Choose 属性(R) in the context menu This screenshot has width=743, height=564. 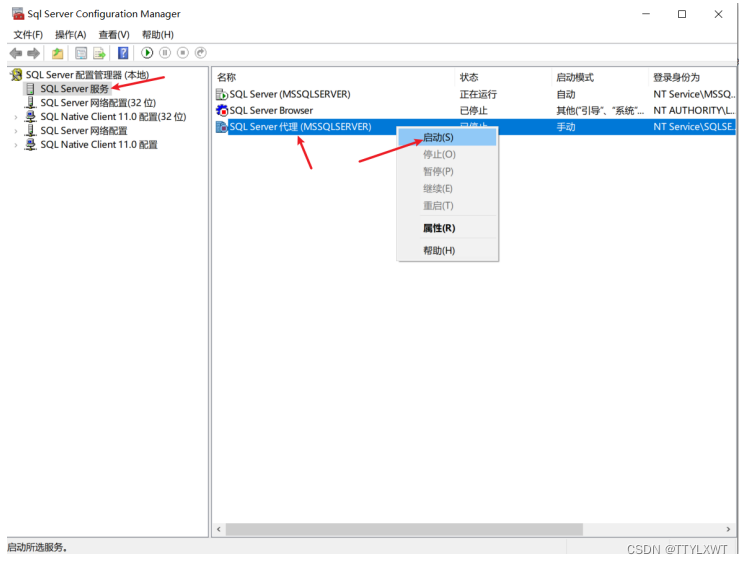[x=447, y=228]
